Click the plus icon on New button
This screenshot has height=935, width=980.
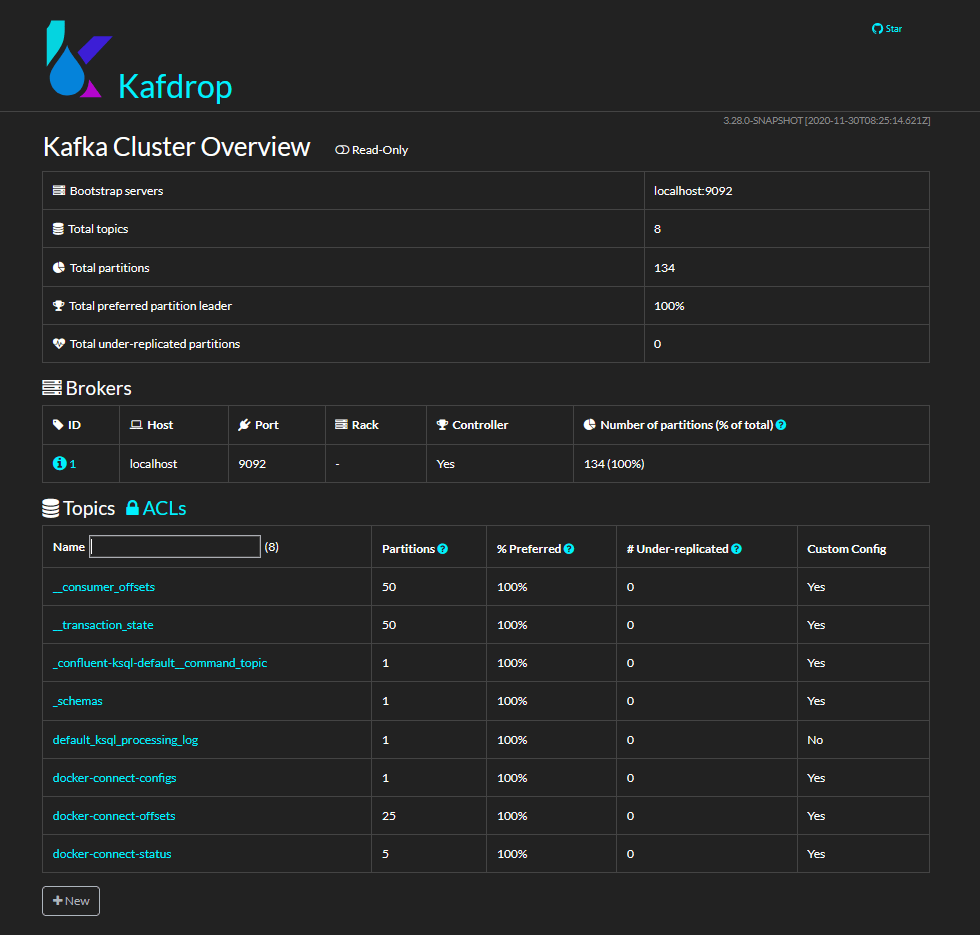point(58,901)
